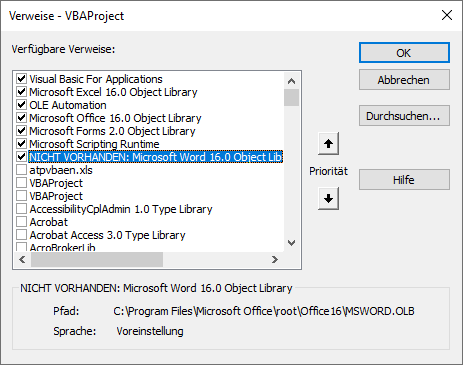The width and height of the screenshot is (463, 365).
Task: Select the Microsoft Scripting Runtime row
Action: tap(94, 144)
